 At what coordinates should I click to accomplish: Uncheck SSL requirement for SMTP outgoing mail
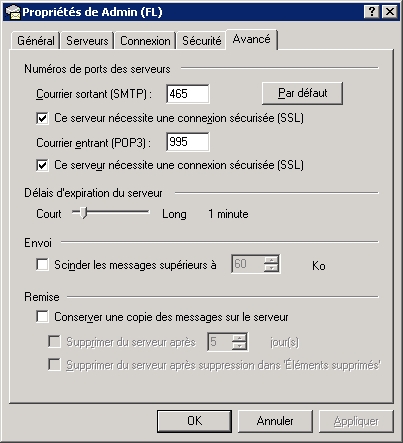click(x=42, y=118)
